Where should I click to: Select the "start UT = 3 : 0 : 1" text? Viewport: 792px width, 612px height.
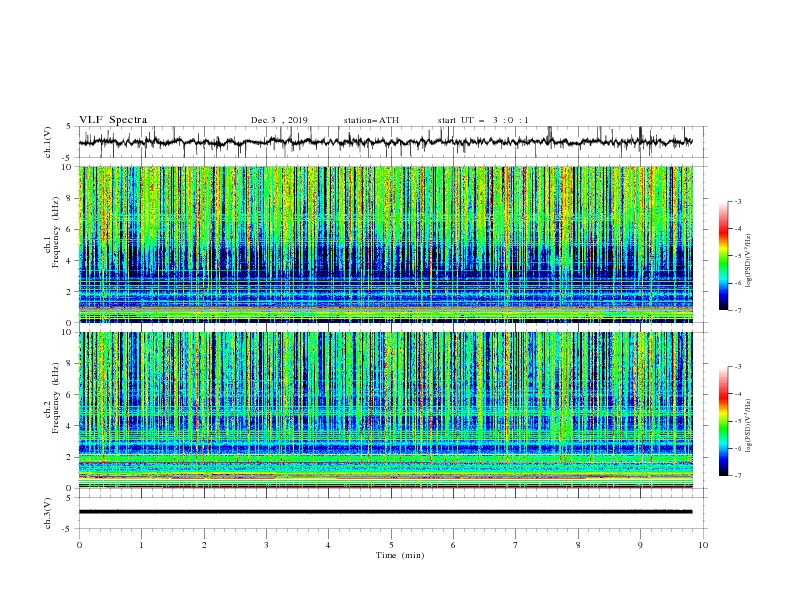(x=483, y=120)
